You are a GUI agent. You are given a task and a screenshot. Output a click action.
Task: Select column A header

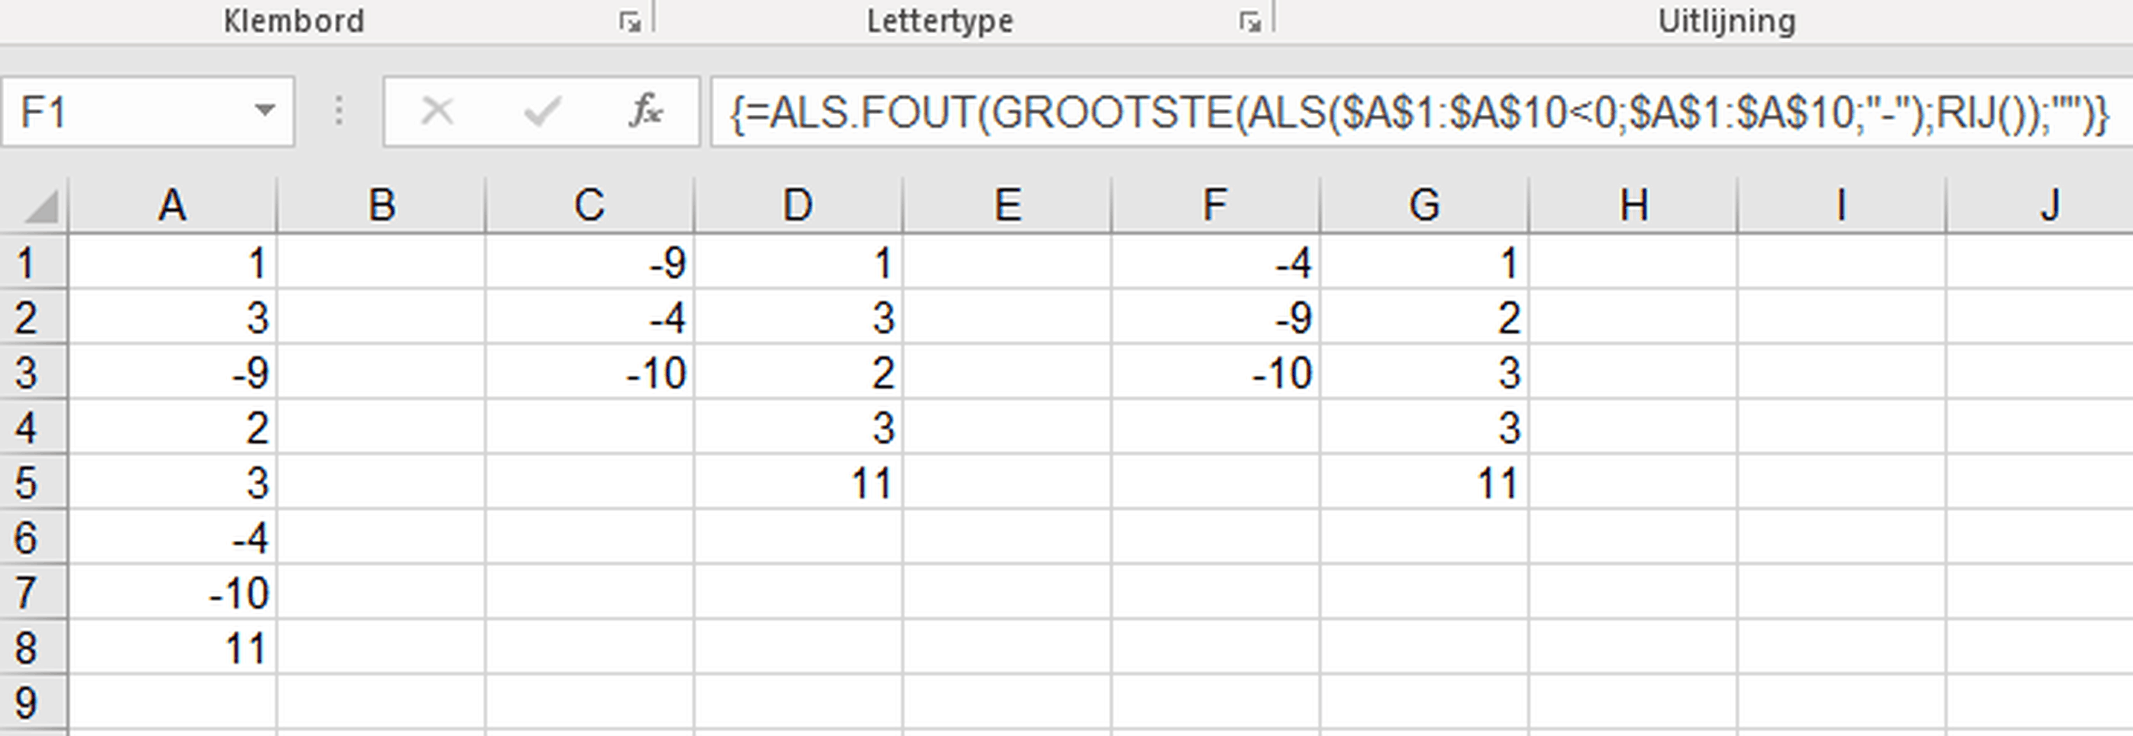coord(172,206)
